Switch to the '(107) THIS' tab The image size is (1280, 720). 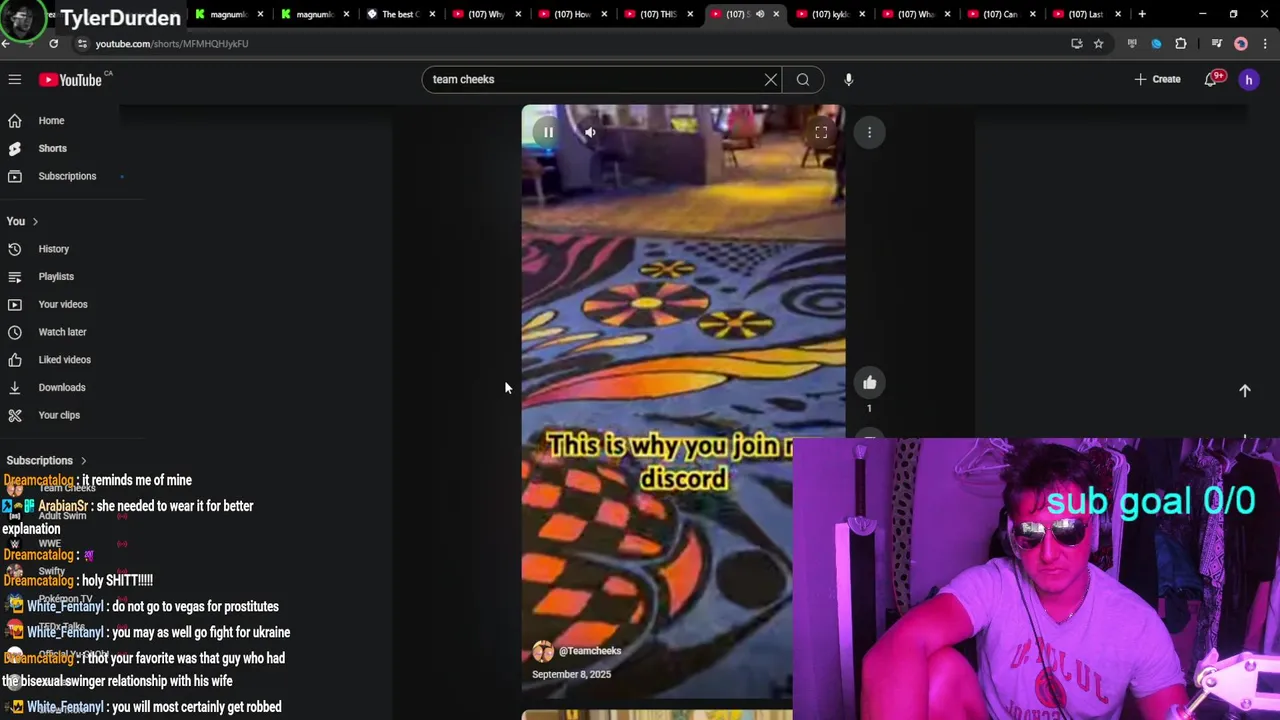pyautogui.click(x=657, y=14)
